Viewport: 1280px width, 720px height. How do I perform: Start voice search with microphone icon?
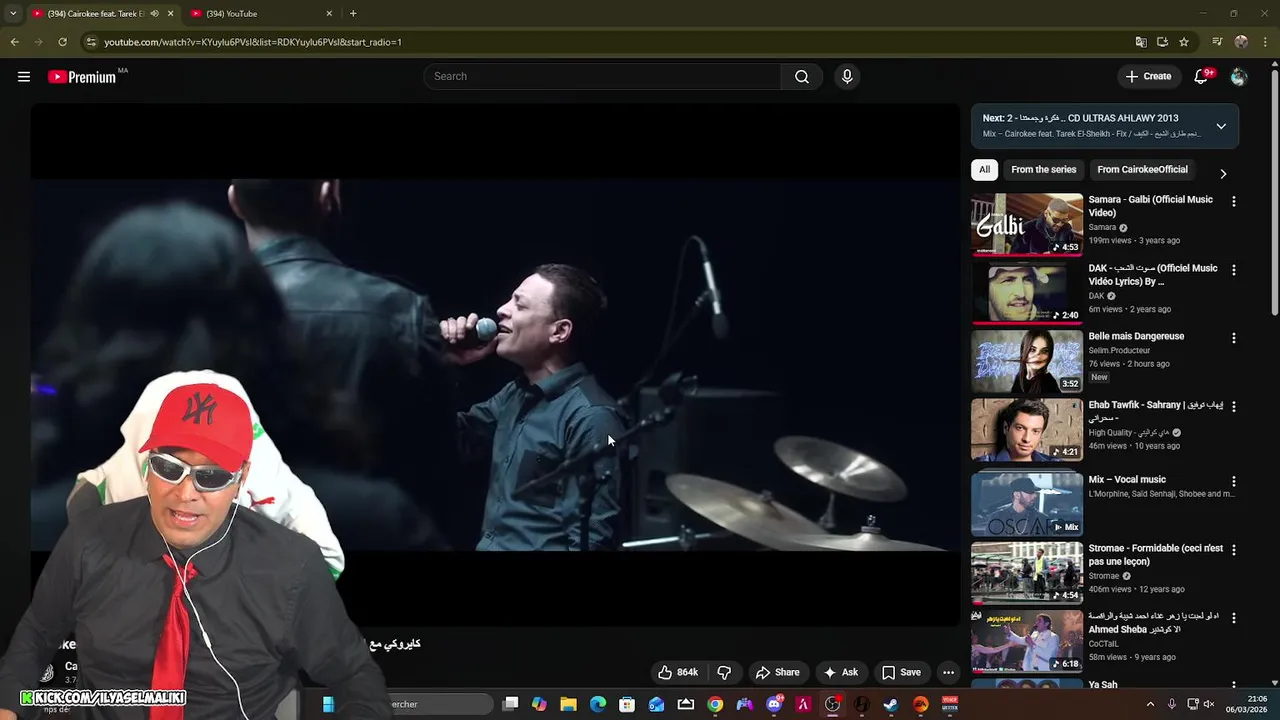tap(847, 77)
